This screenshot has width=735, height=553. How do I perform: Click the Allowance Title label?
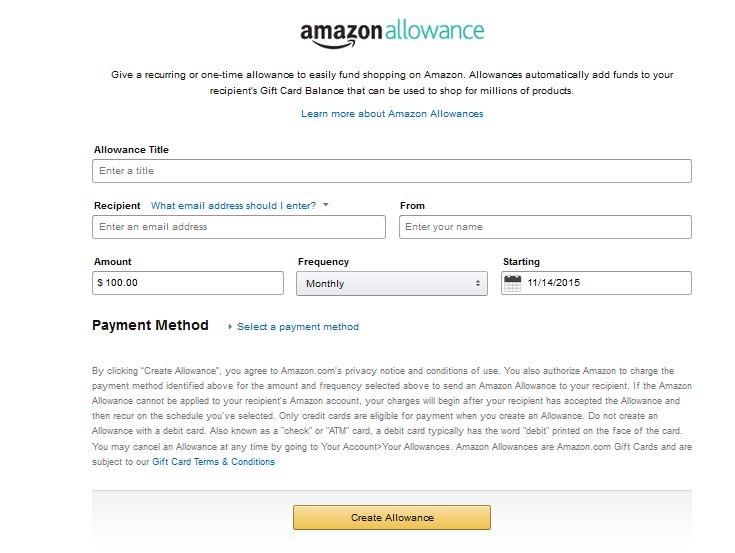coord(131,150)
